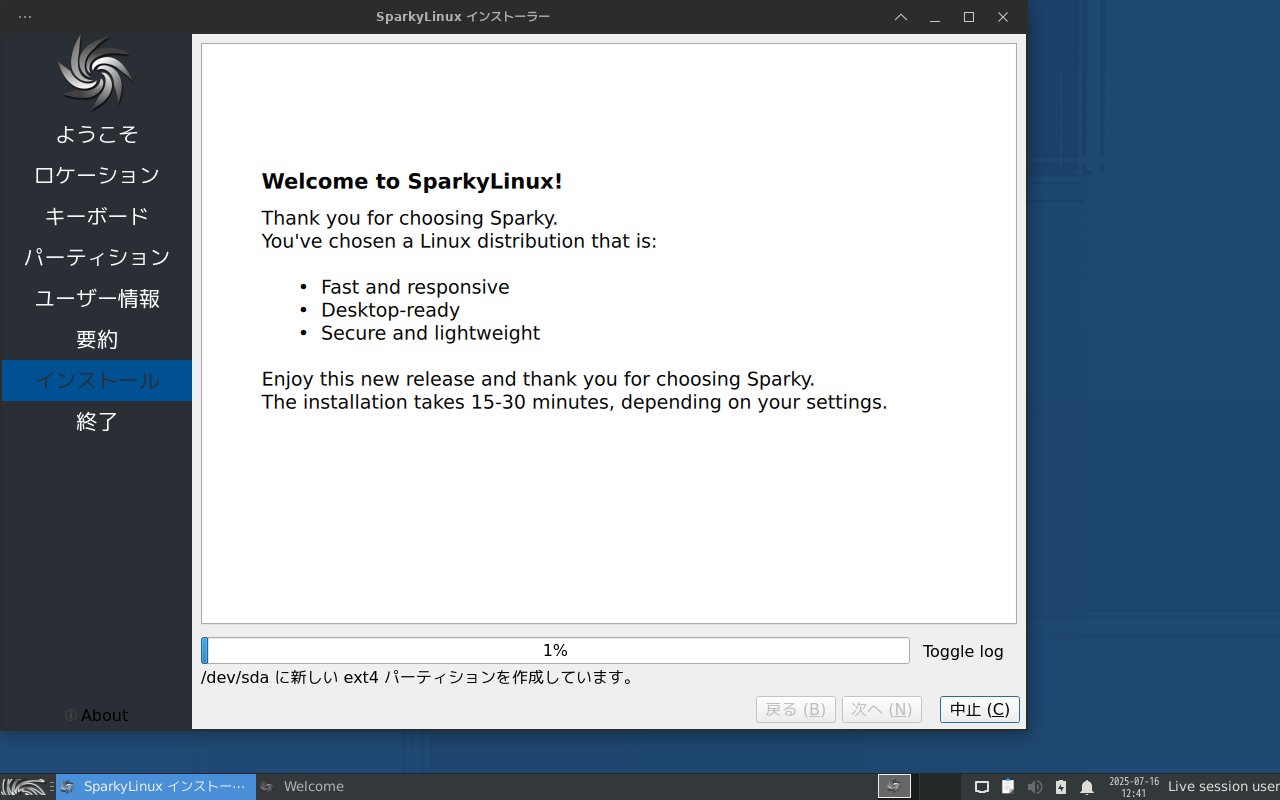Click the 戻る (B) back button
Viewport: 1280px width, 800px height.
795,709
